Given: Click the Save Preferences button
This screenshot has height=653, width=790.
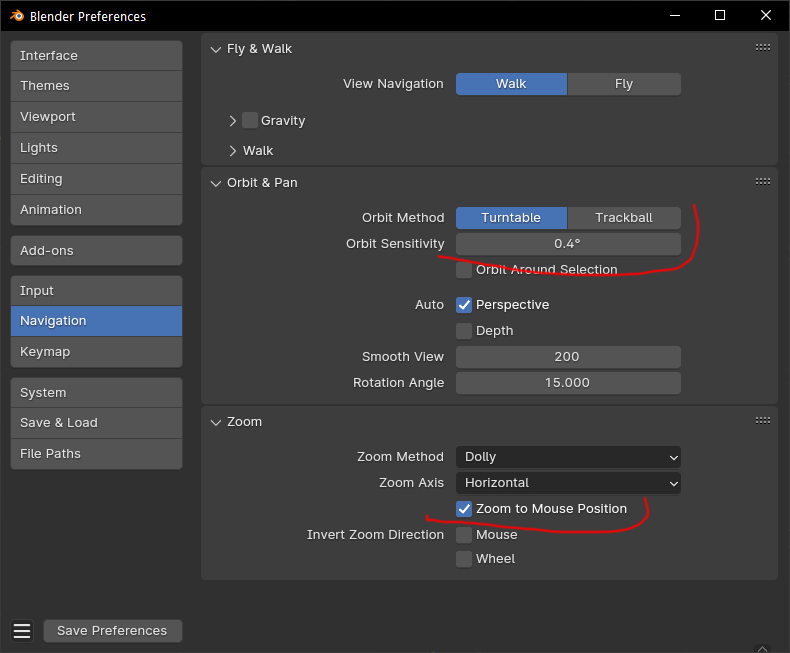Looking at the screenshot, I should pyautogui.click(x=112, y=631).
